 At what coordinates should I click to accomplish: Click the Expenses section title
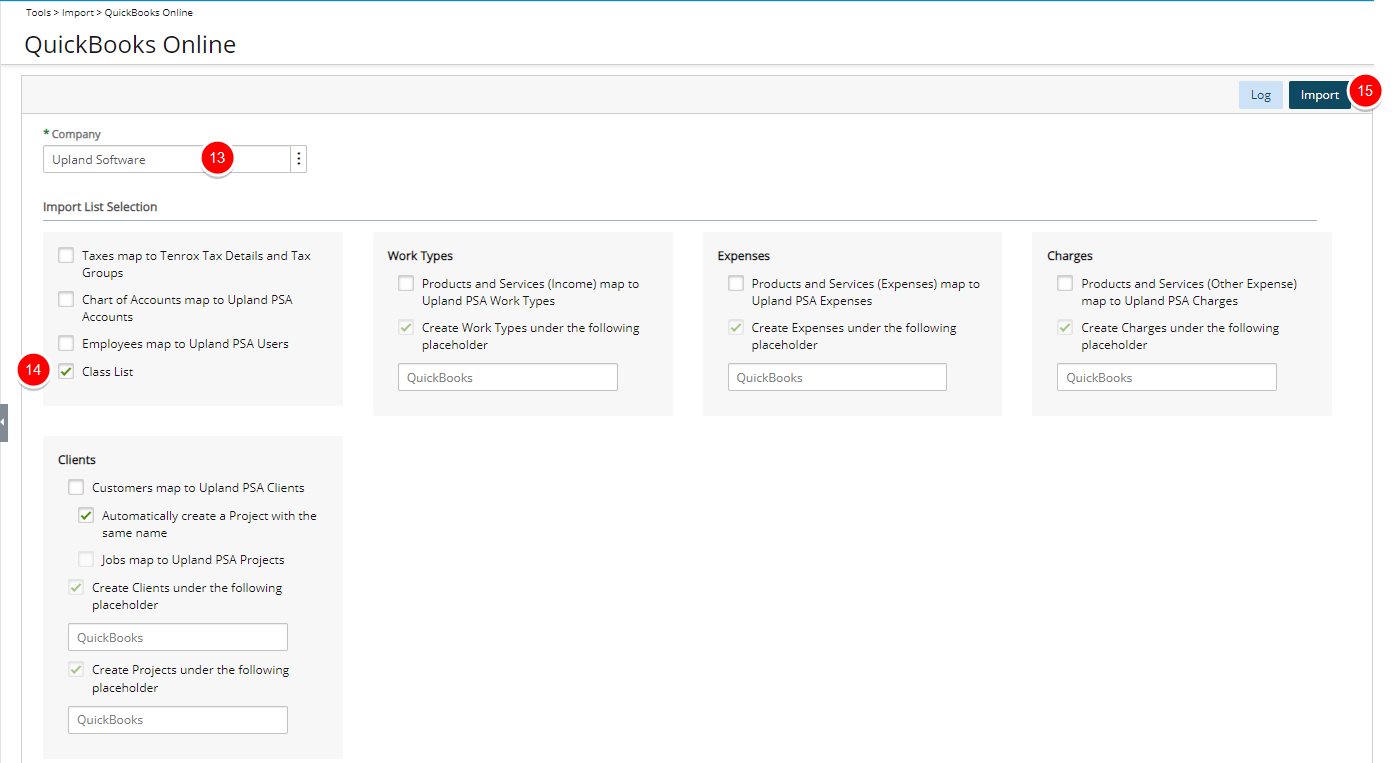pos(744,256)
